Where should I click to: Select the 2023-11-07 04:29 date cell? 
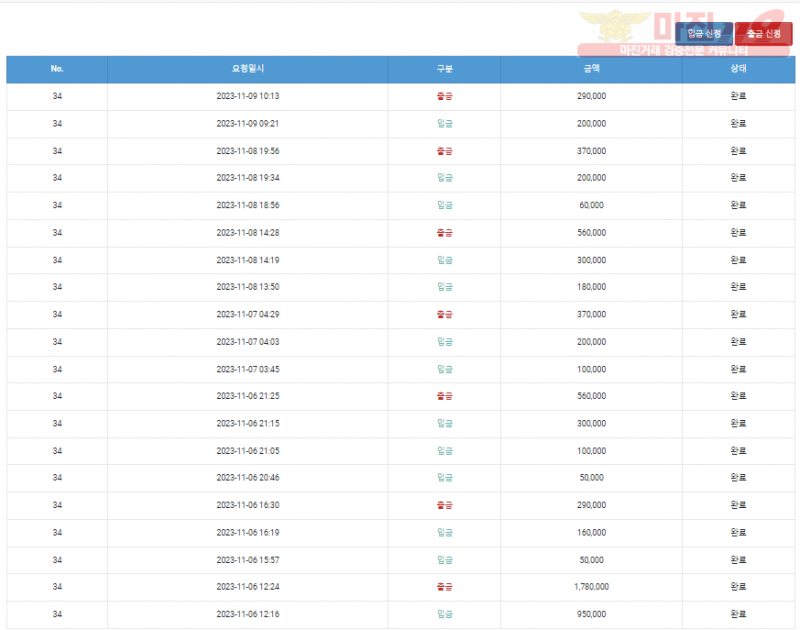pos(247,315)
